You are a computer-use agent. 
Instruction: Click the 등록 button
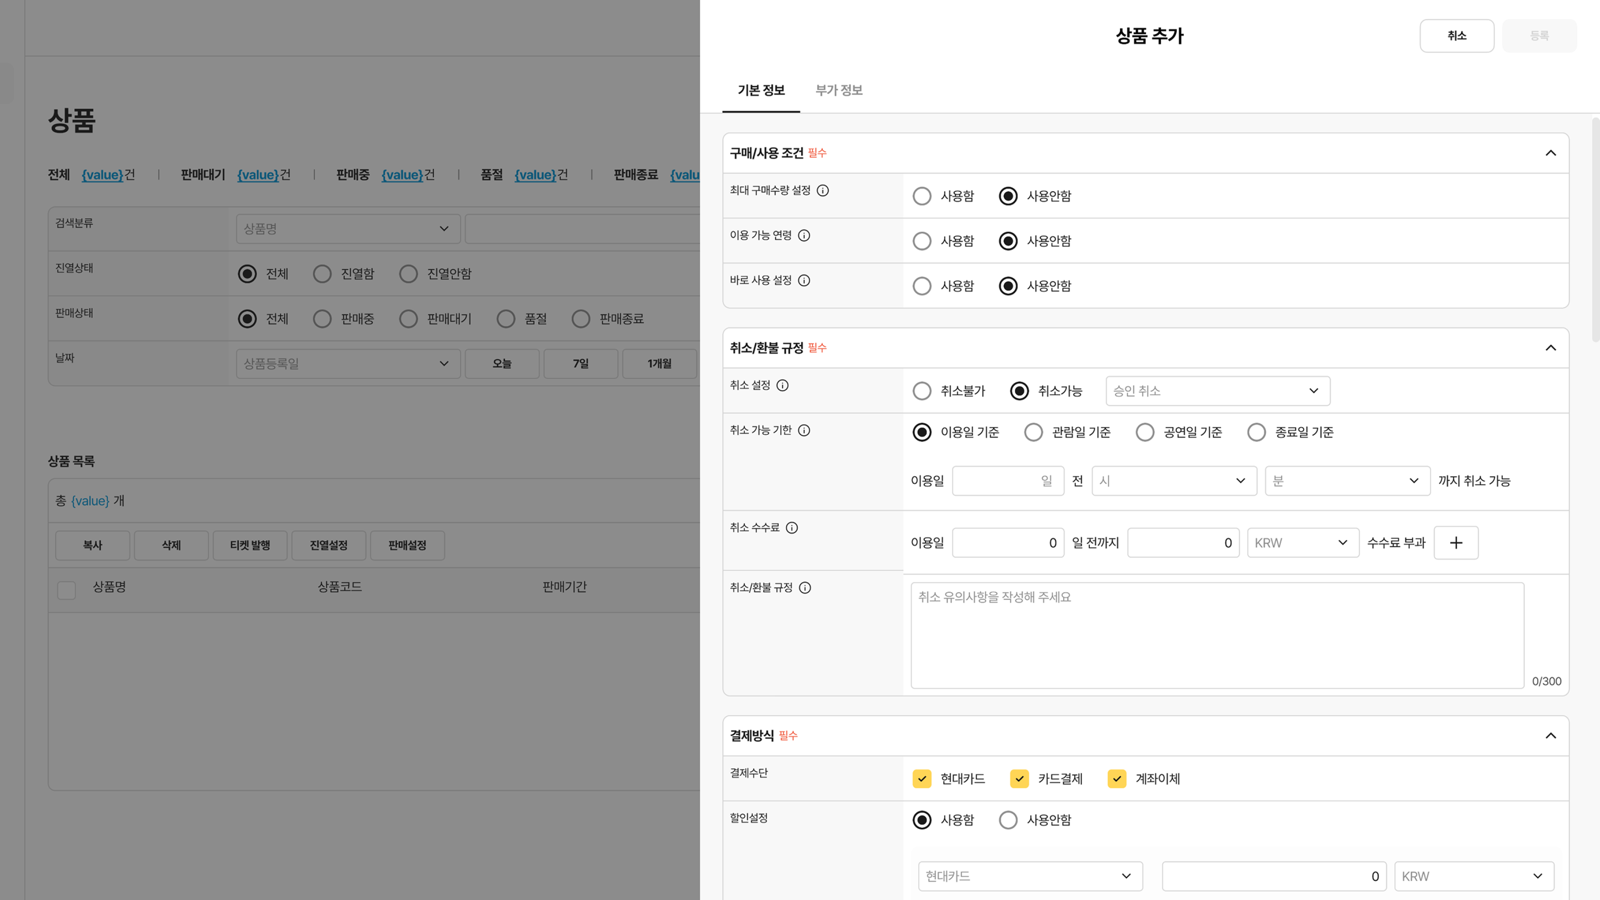pos(1539,36)
